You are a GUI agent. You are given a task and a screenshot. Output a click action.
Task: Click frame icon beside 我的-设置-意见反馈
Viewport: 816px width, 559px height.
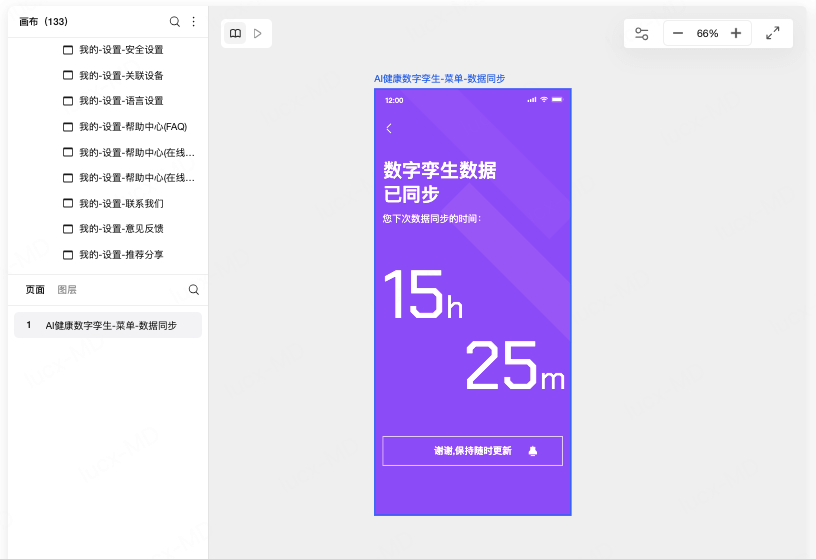(x=68, y=228)
